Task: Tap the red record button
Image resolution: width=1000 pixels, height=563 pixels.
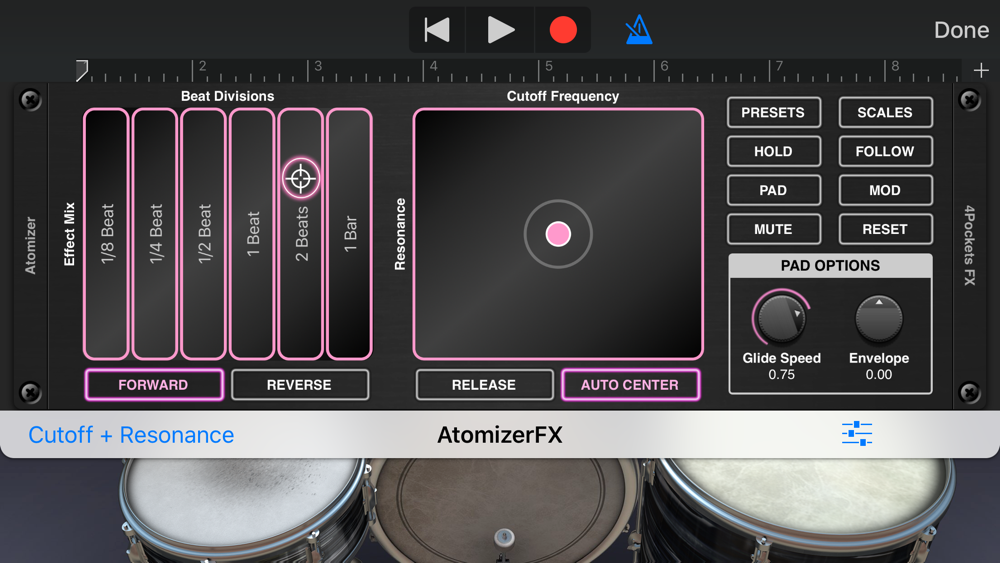Action: point(562,30)
